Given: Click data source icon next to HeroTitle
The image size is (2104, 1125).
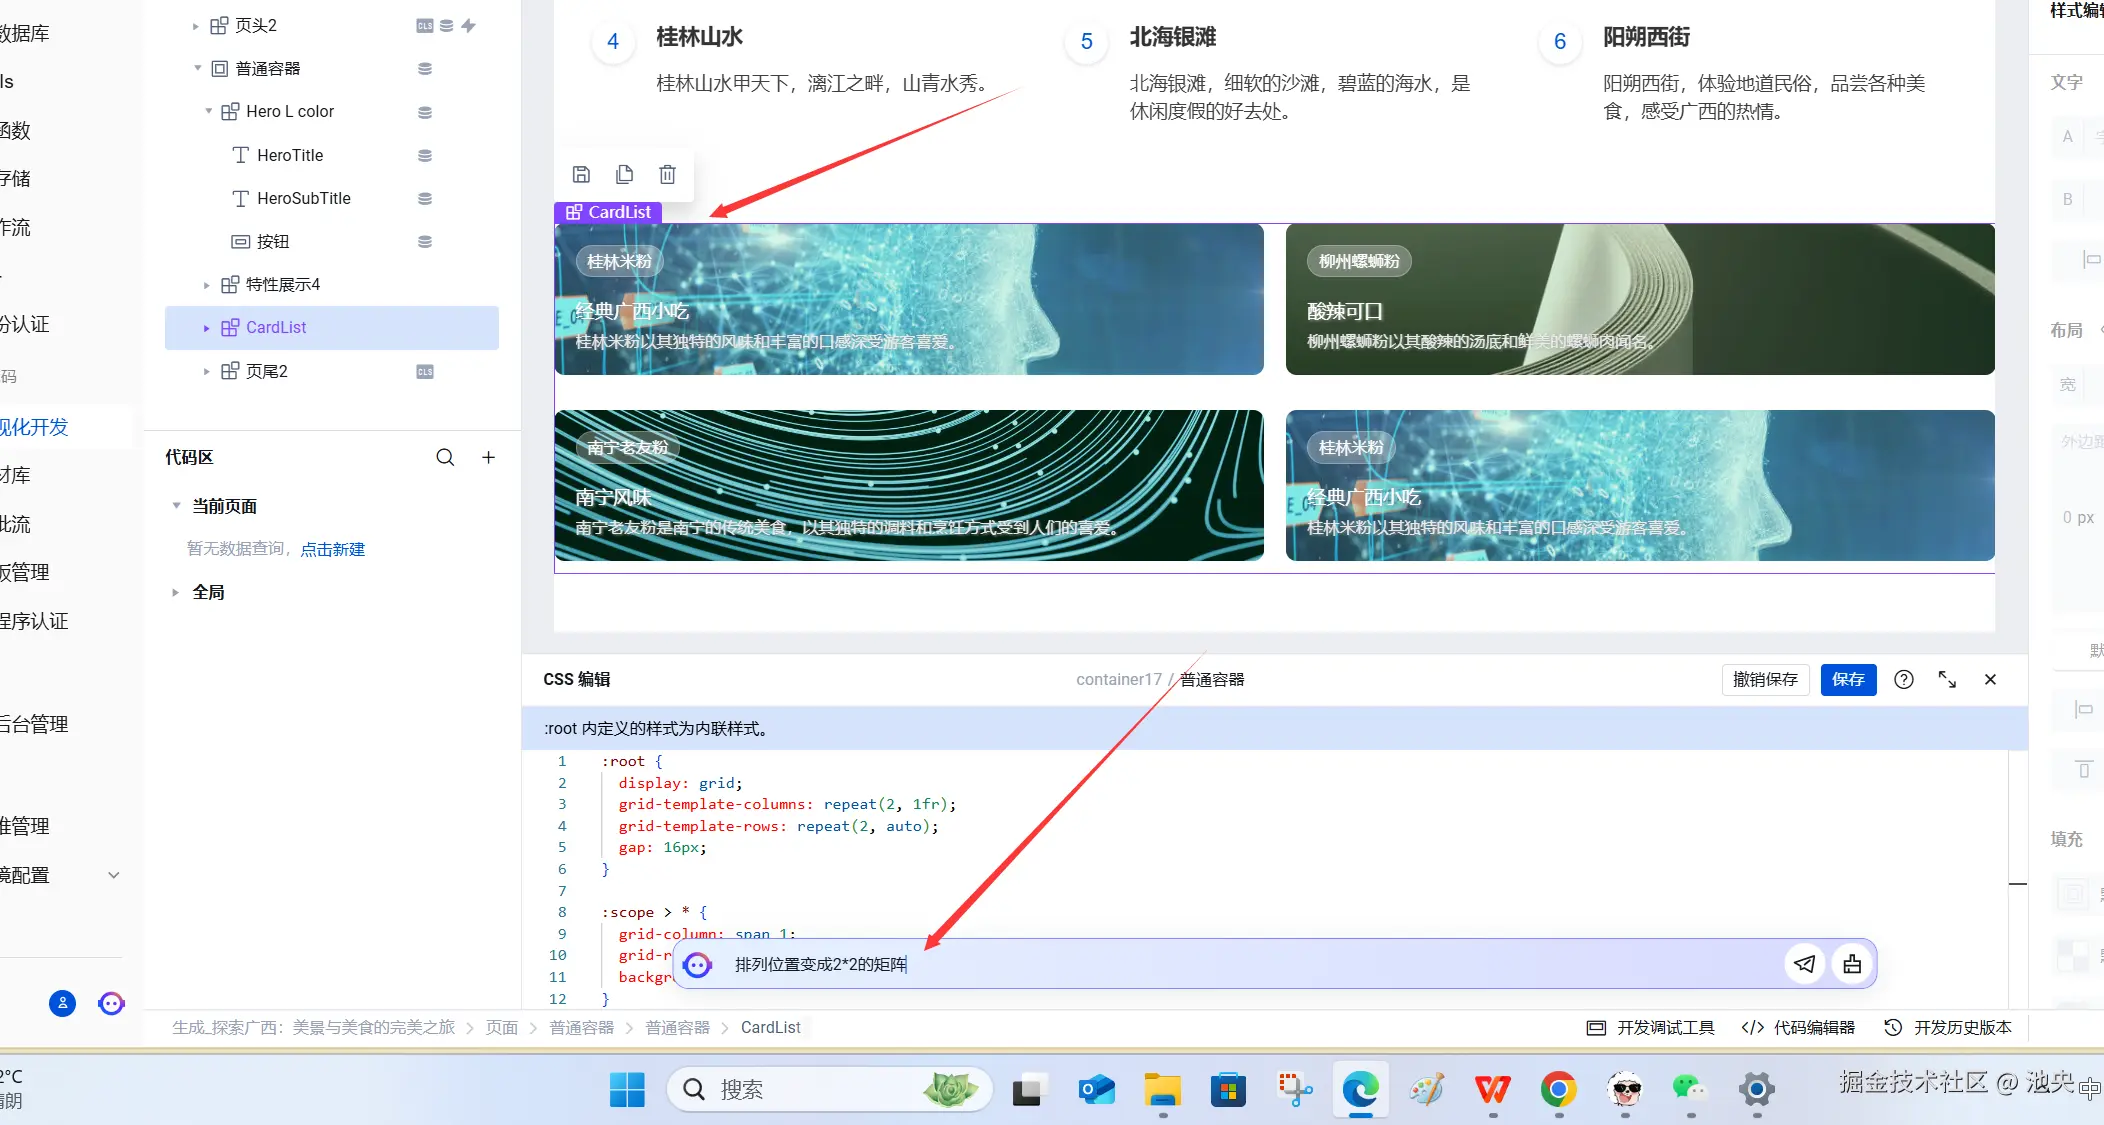Looking at the screenshot, I should pyautogui.click(x=425, y=155).
